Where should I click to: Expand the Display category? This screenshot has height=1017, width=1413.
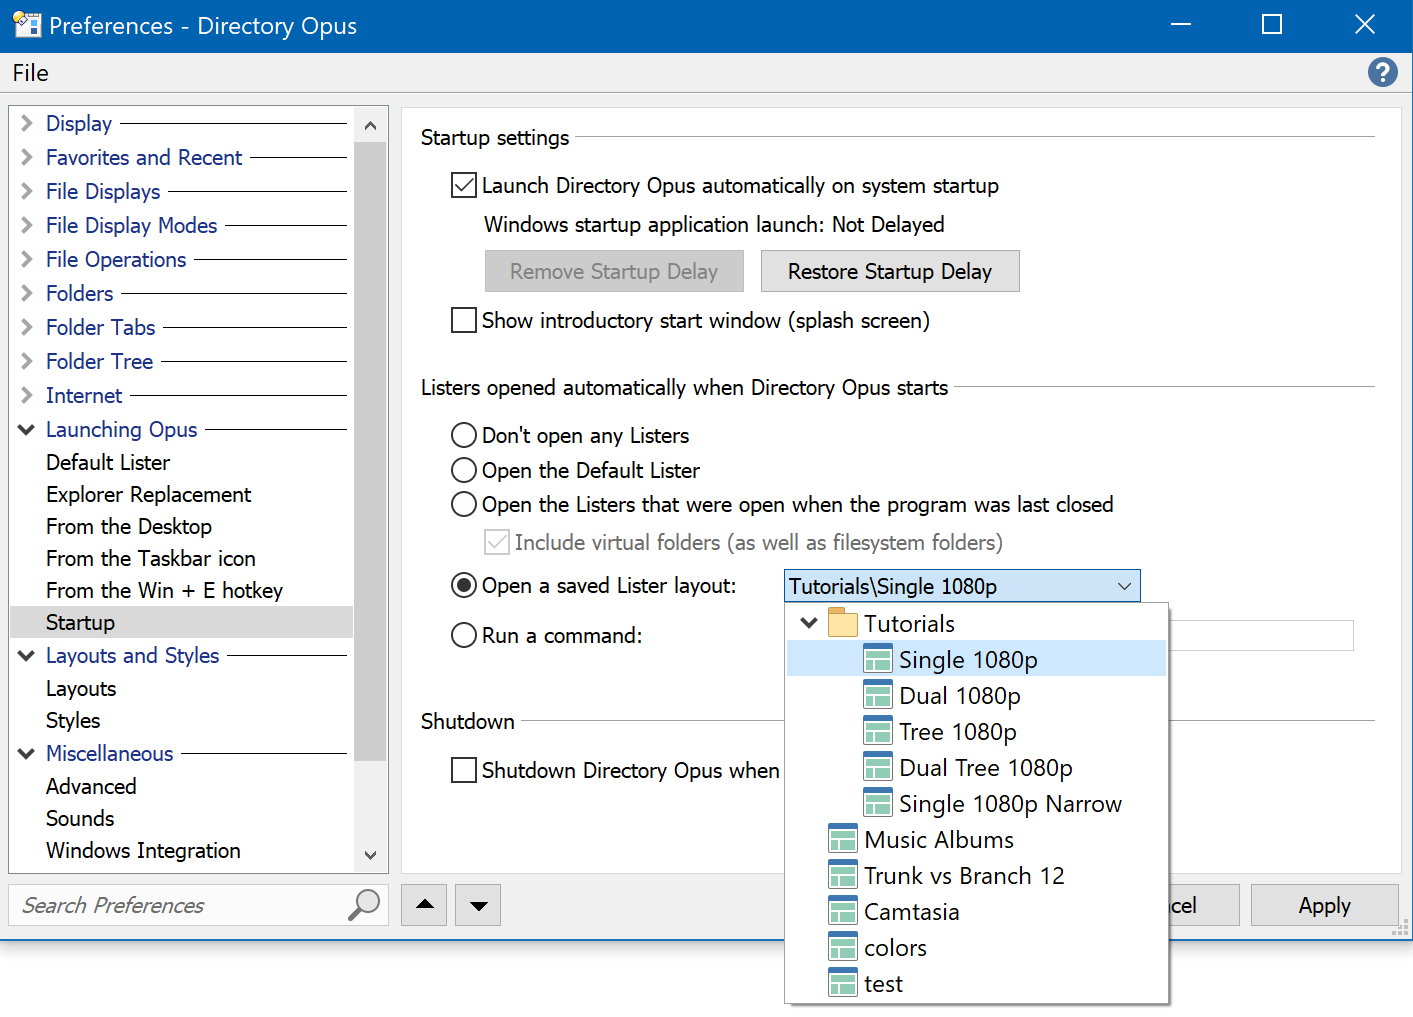pos(27,123)
